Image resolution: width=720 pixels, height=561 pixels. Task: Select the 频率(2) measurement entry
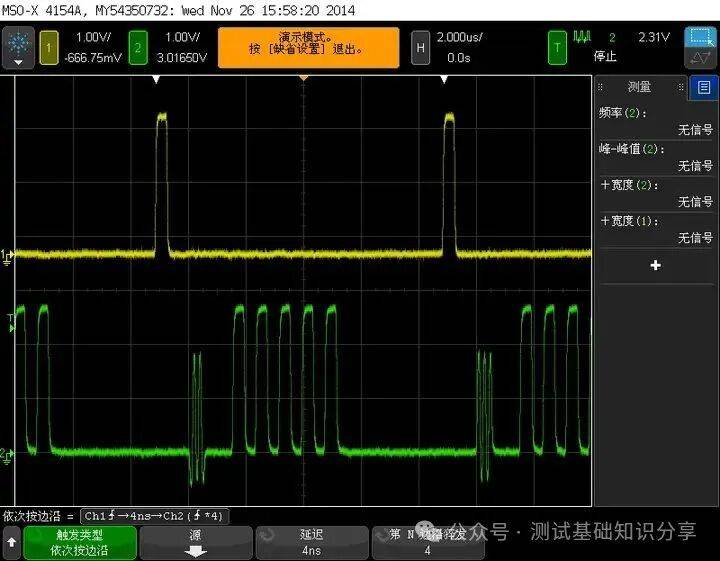tap(655, 121)
